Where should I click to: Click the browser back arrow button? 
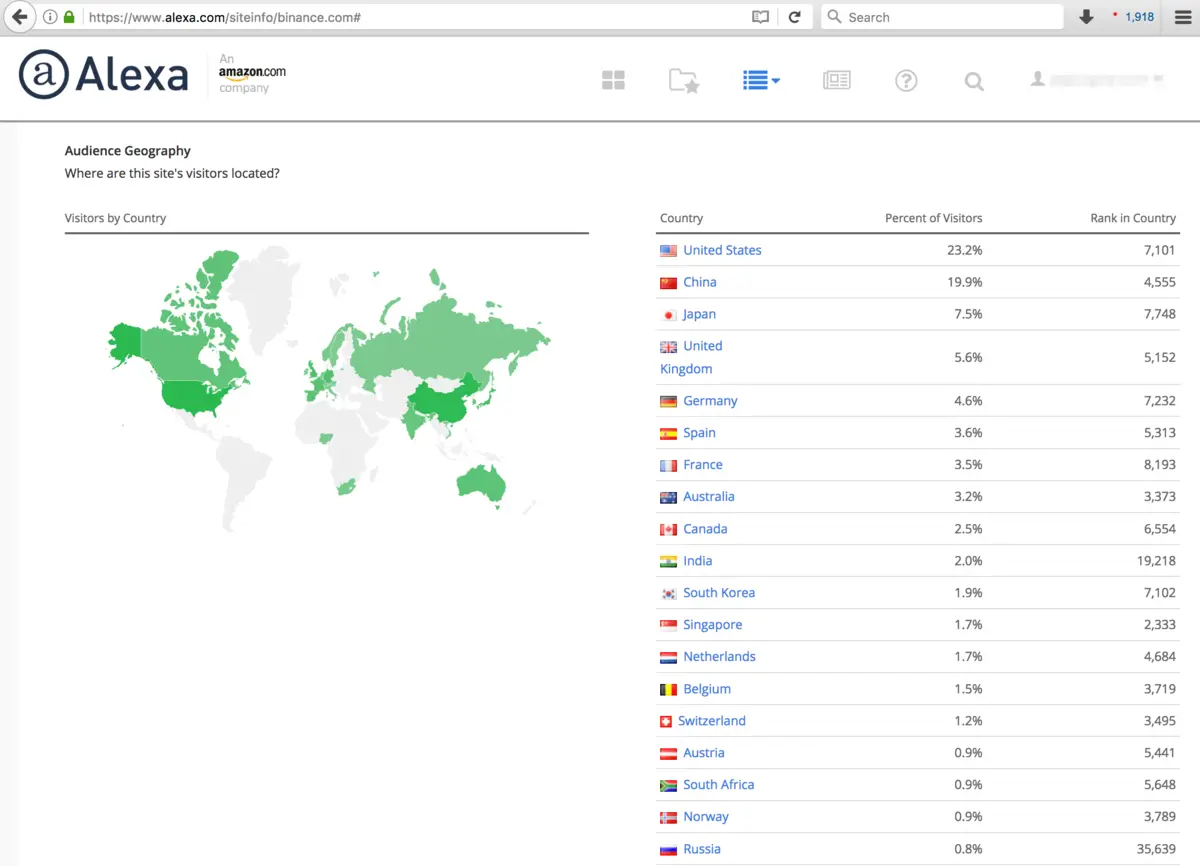point(20,17)
